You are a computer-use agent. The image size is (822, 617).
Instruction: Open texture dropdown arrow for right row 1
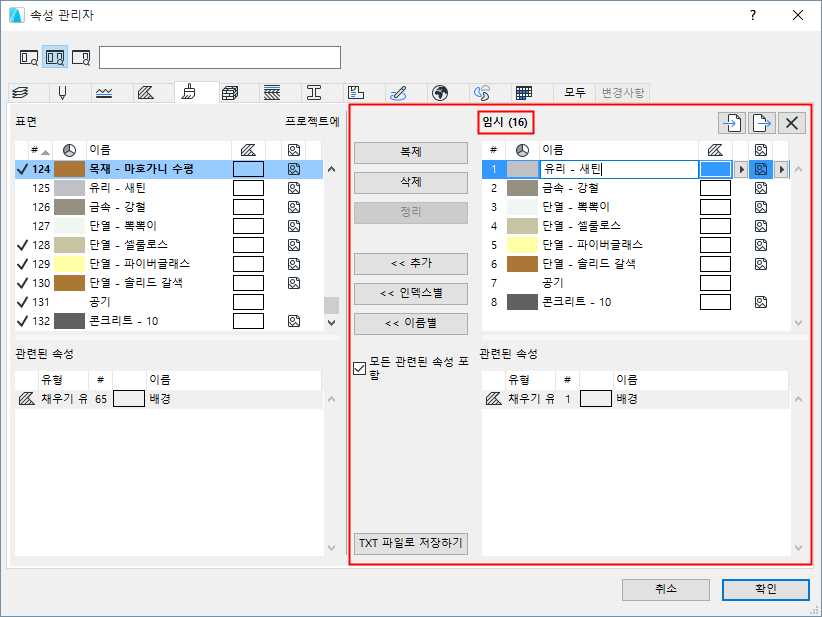point(781,169)
